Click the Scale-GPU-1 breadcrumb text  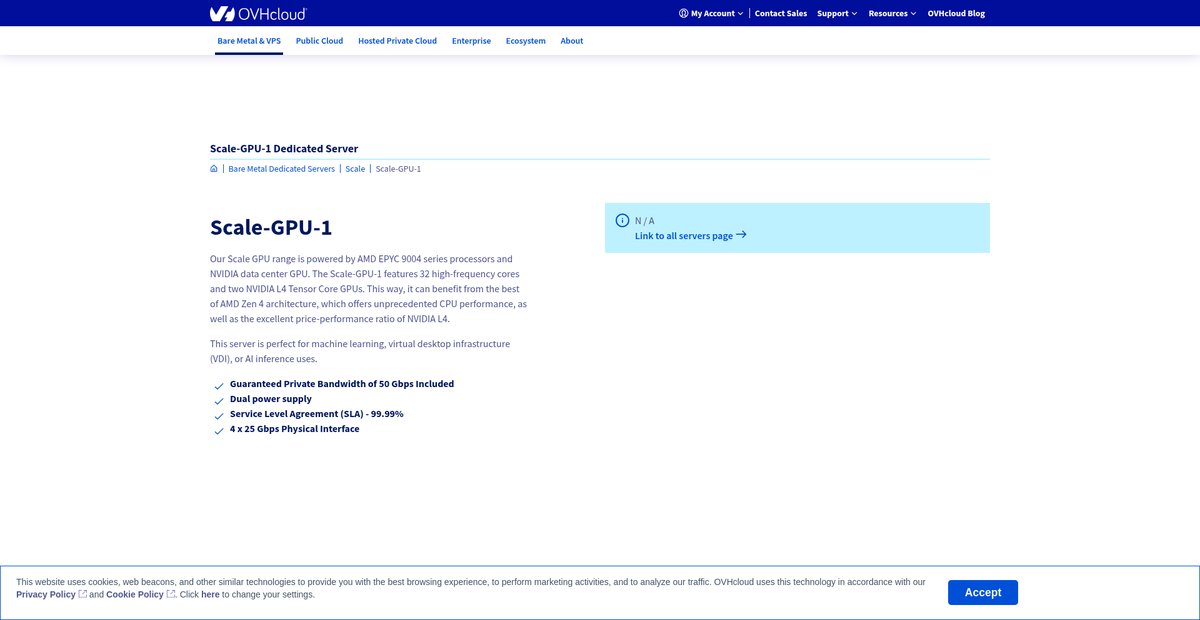[x=398, y=169]
